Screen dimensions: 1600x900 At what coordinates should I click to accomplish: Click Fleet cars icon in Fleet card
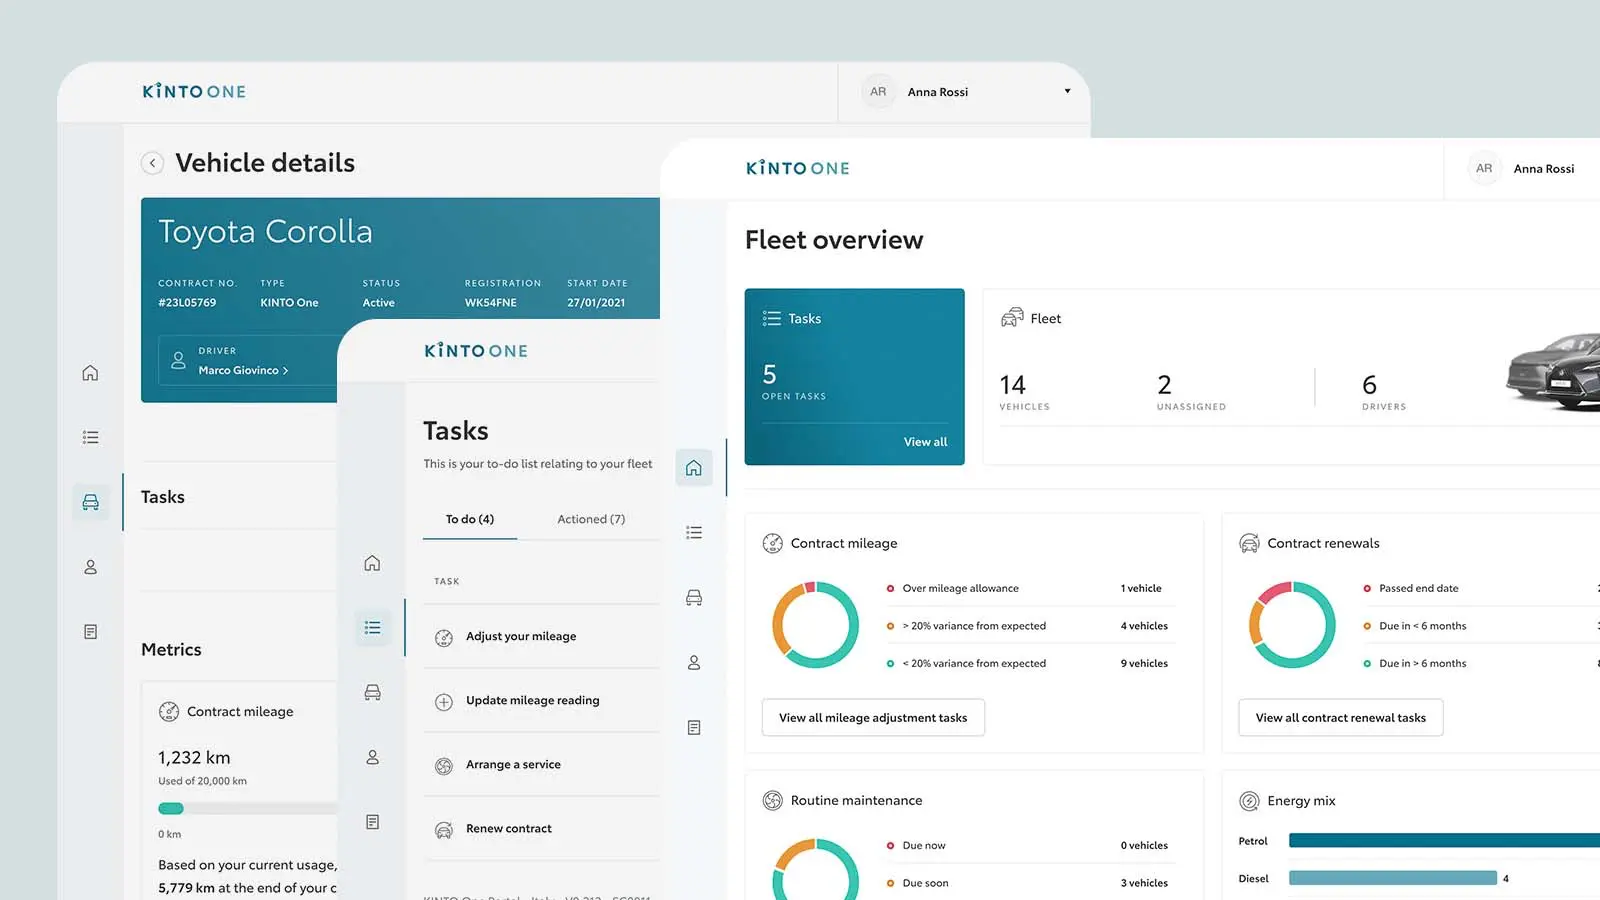[1012, 317]
